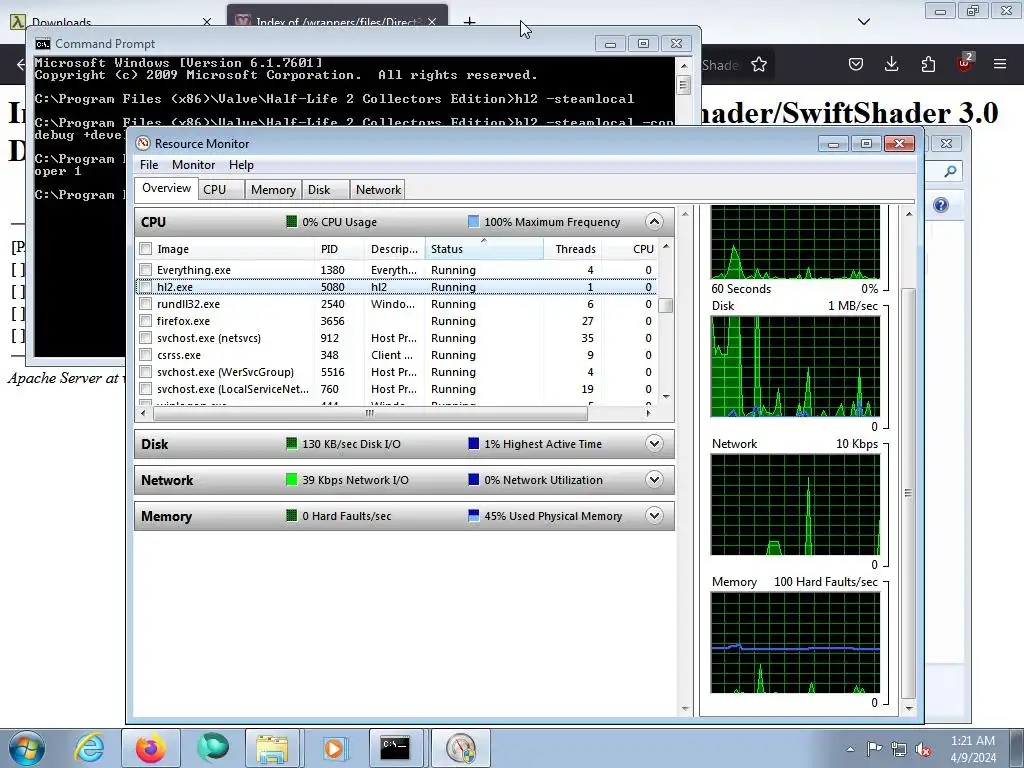Image resolution: width=1024 pixels, height=768 pixels.
Task: Click the process table horizontal scrollbar
Action: click(370, 413)
